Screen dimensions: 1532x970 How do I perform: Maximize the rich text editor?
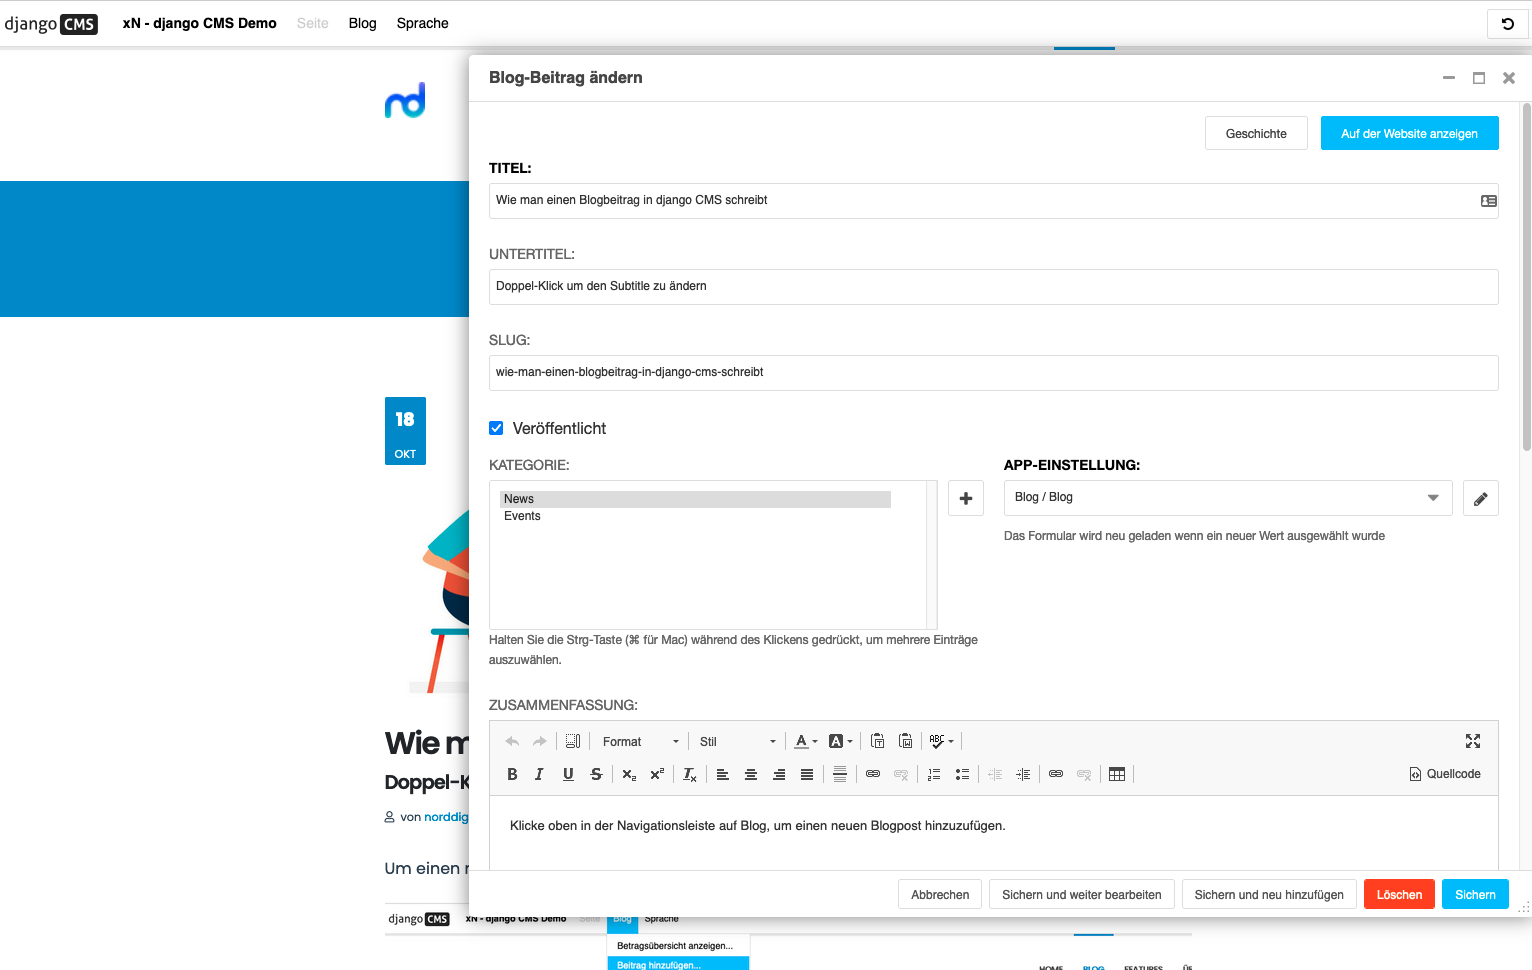(x=1472, y=741)
